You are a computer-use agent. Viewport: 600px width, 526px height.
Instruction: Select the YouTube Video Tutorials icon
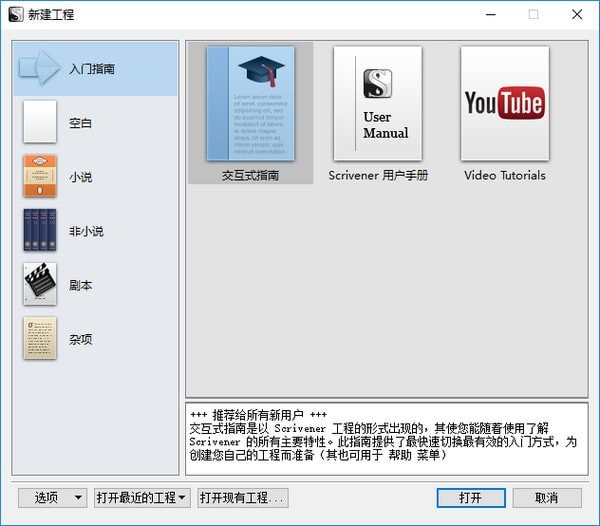click(x=504, y=104)
